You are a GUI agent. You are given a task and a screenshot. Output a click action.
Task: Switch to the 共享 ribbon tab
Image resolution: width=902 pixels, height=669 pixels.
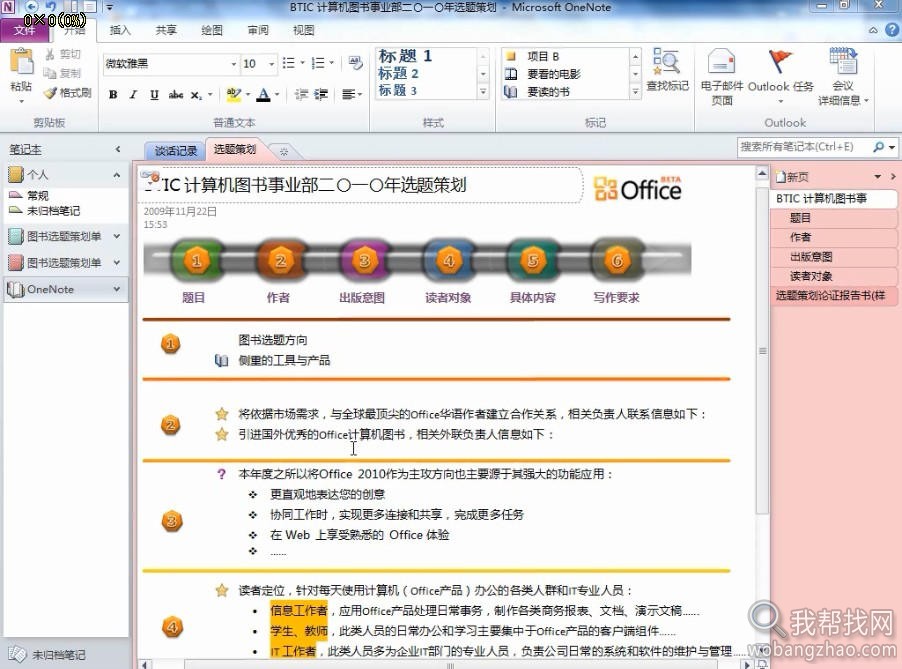click(166, 30)
